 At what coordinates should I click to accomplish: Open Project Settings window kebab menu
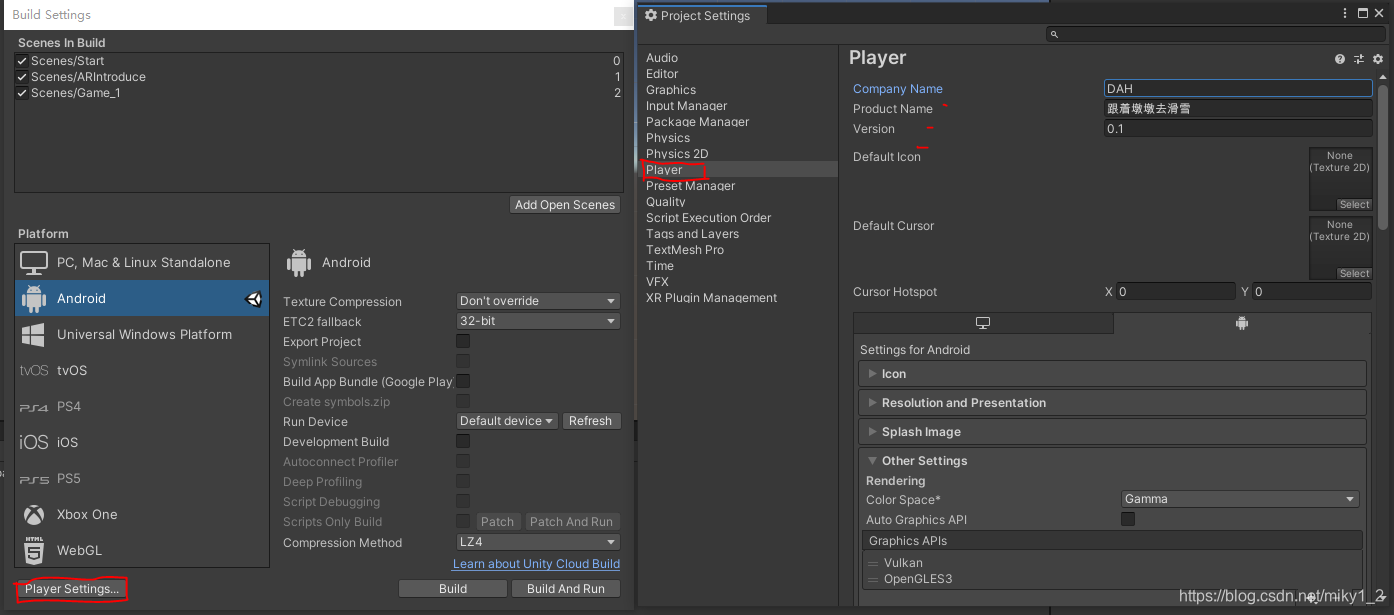pyautogui.click(x=1345, y=14)
